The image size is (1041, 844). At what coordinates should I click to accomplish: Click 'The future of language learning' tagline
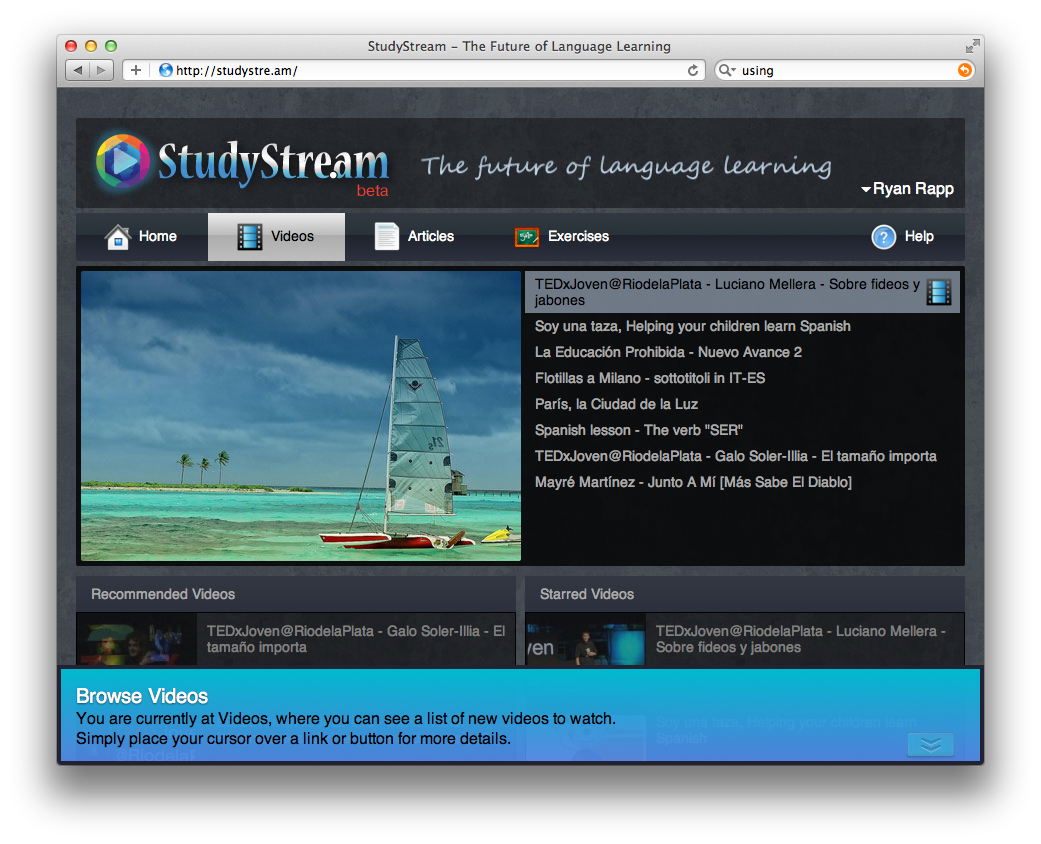coord(626,166)
